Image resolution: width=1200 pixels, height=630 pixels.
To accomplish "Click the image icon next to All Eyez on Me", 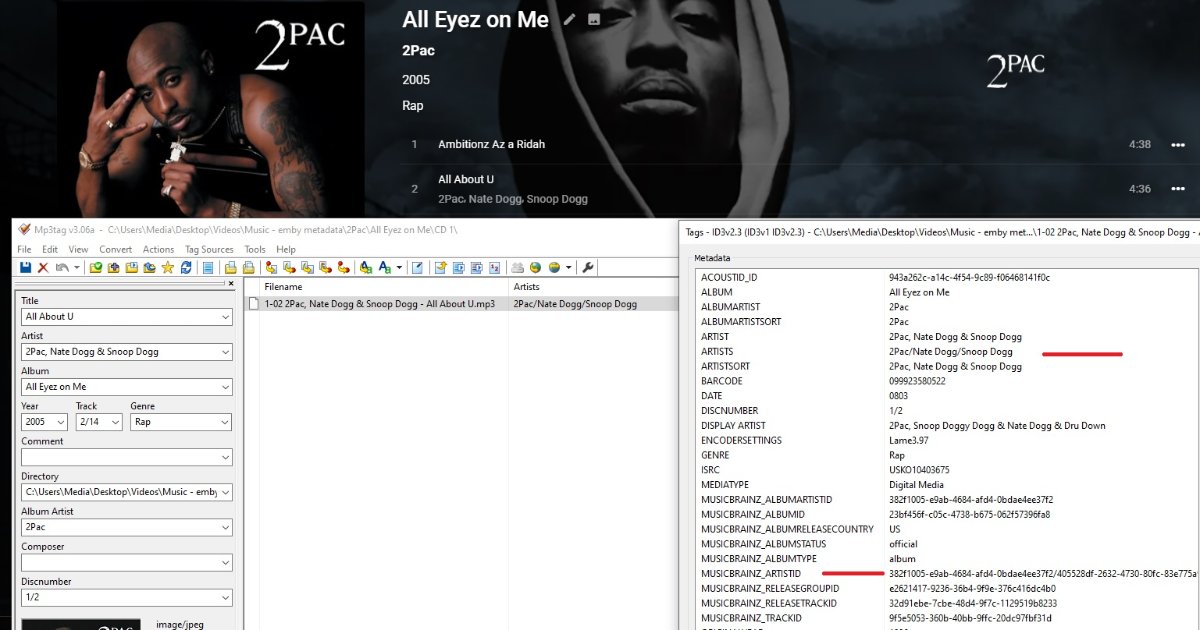I will [594, 19].
